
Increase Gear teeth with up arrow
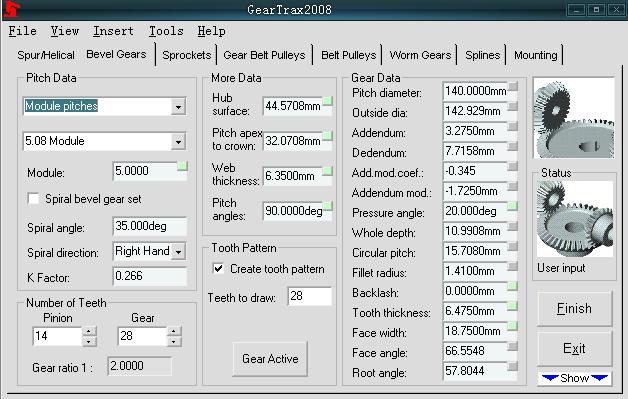coord(173,331)
